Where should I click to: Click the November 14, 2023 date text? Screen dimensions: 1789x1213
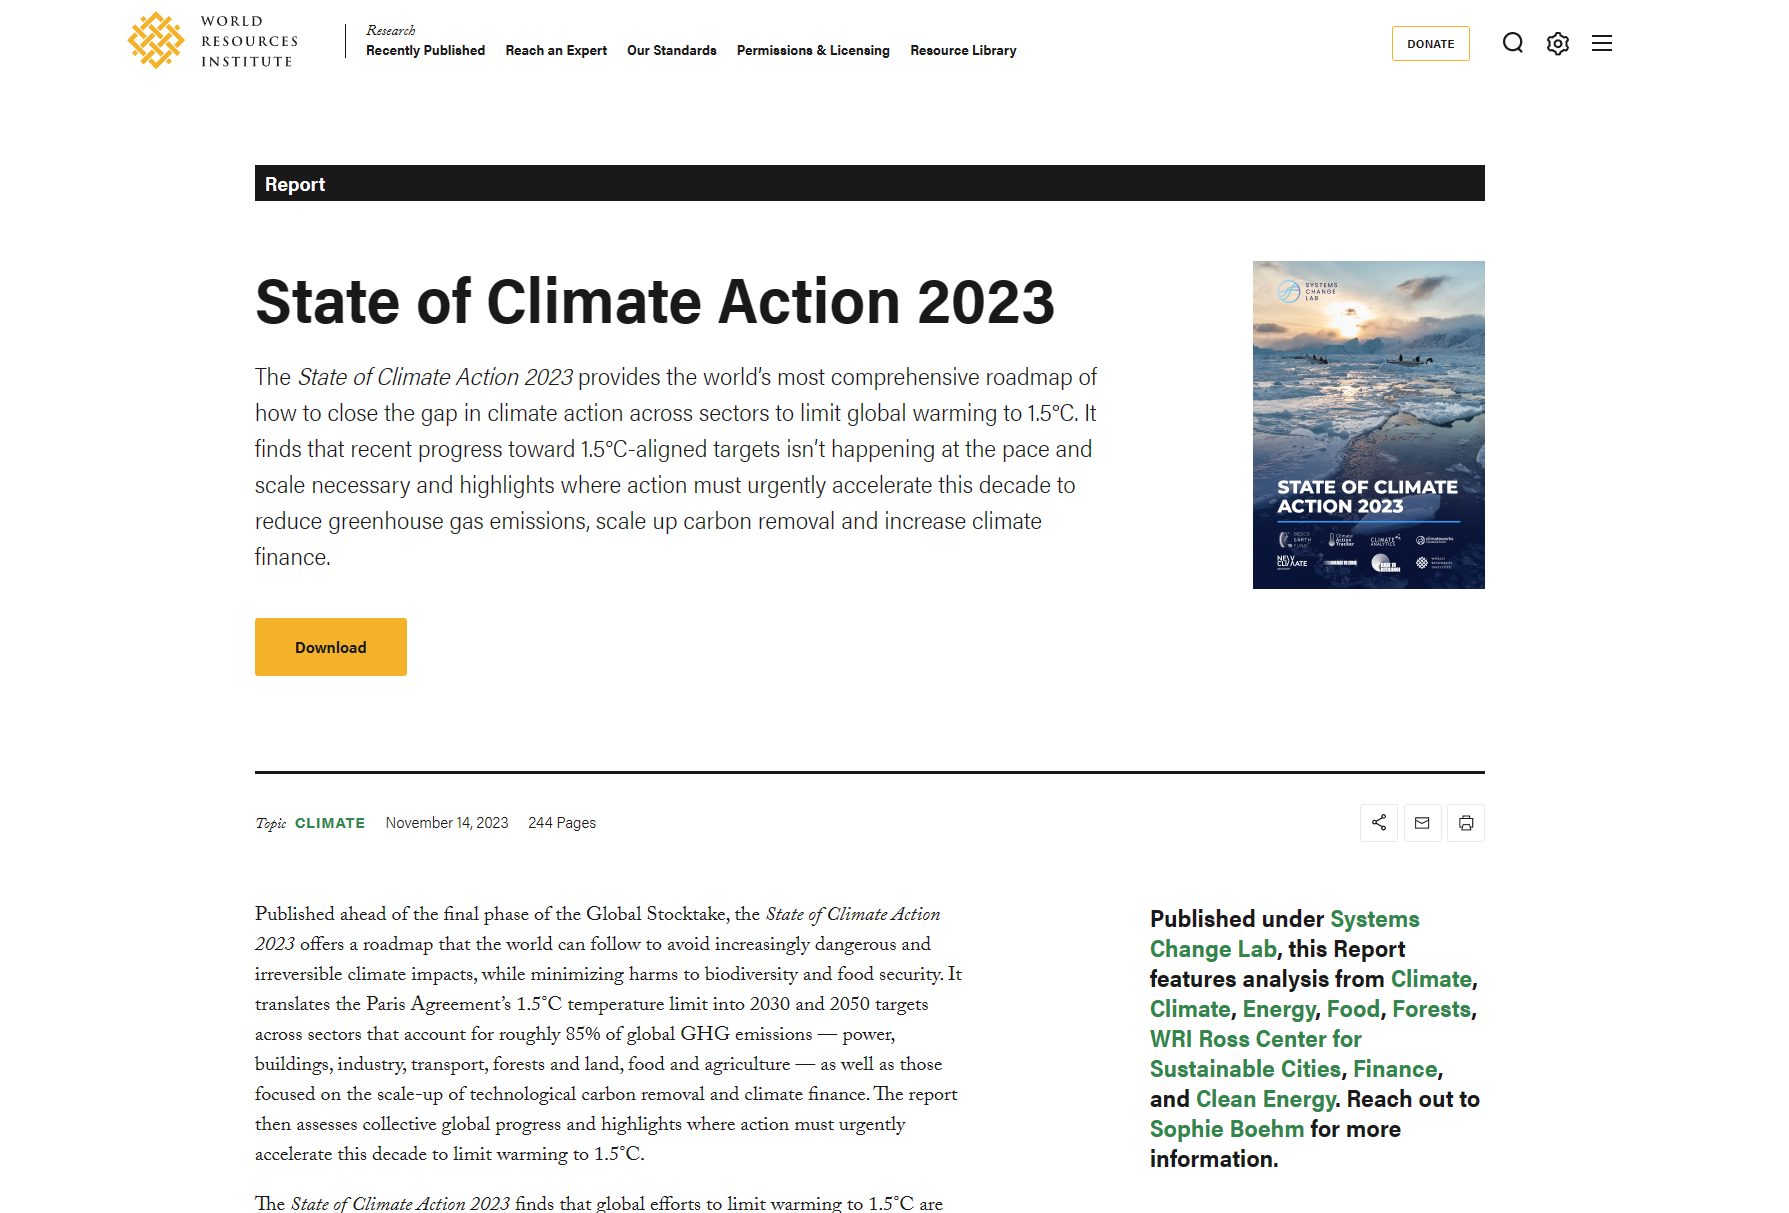coord(447,823)
